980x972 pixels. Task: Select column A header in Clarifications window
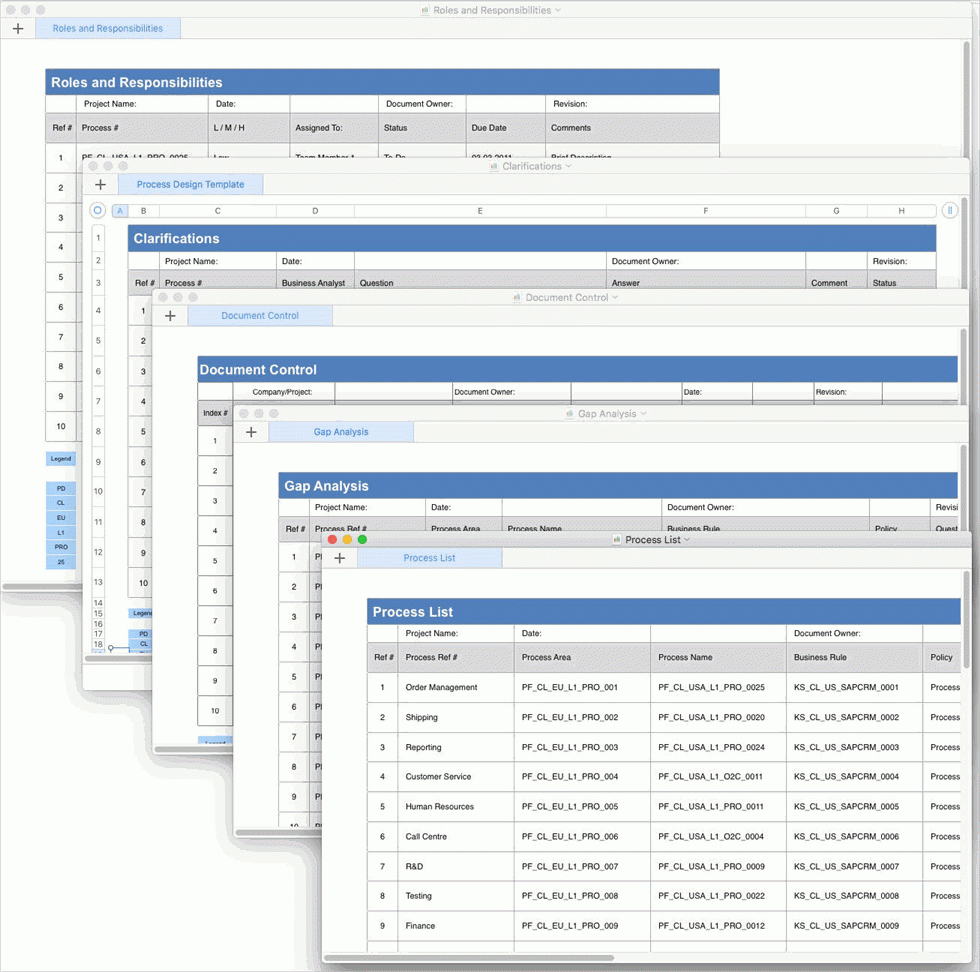click(x=120, y=211)
